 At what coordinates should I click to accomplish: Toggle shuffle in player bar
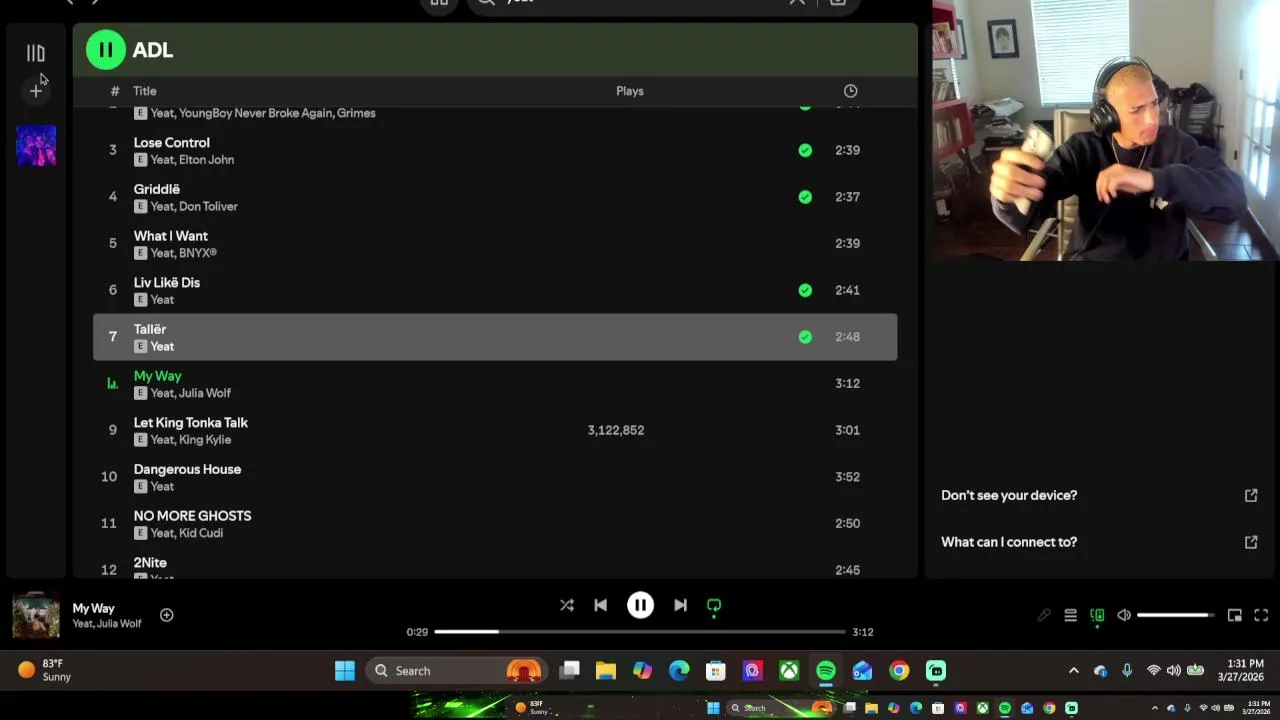coord(567,605)
